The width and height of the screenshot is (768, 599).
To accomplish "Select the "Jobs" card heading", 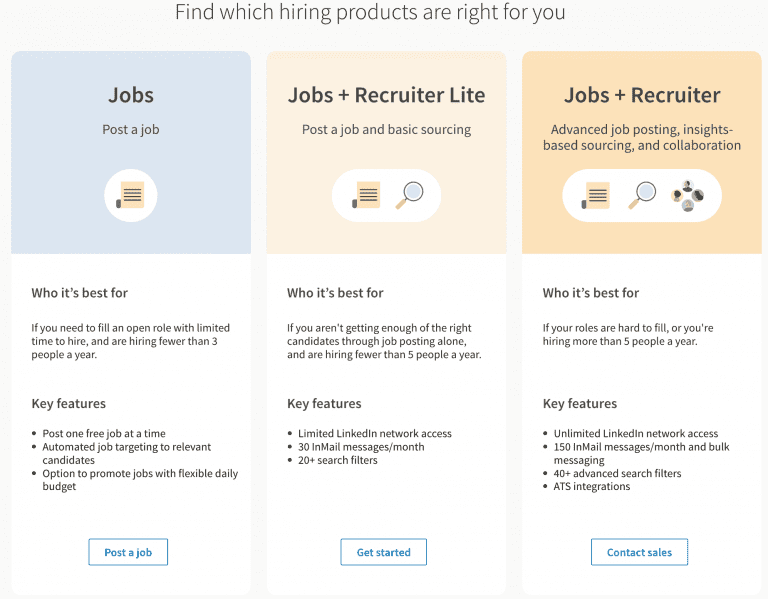I will (x=131, y=96).
